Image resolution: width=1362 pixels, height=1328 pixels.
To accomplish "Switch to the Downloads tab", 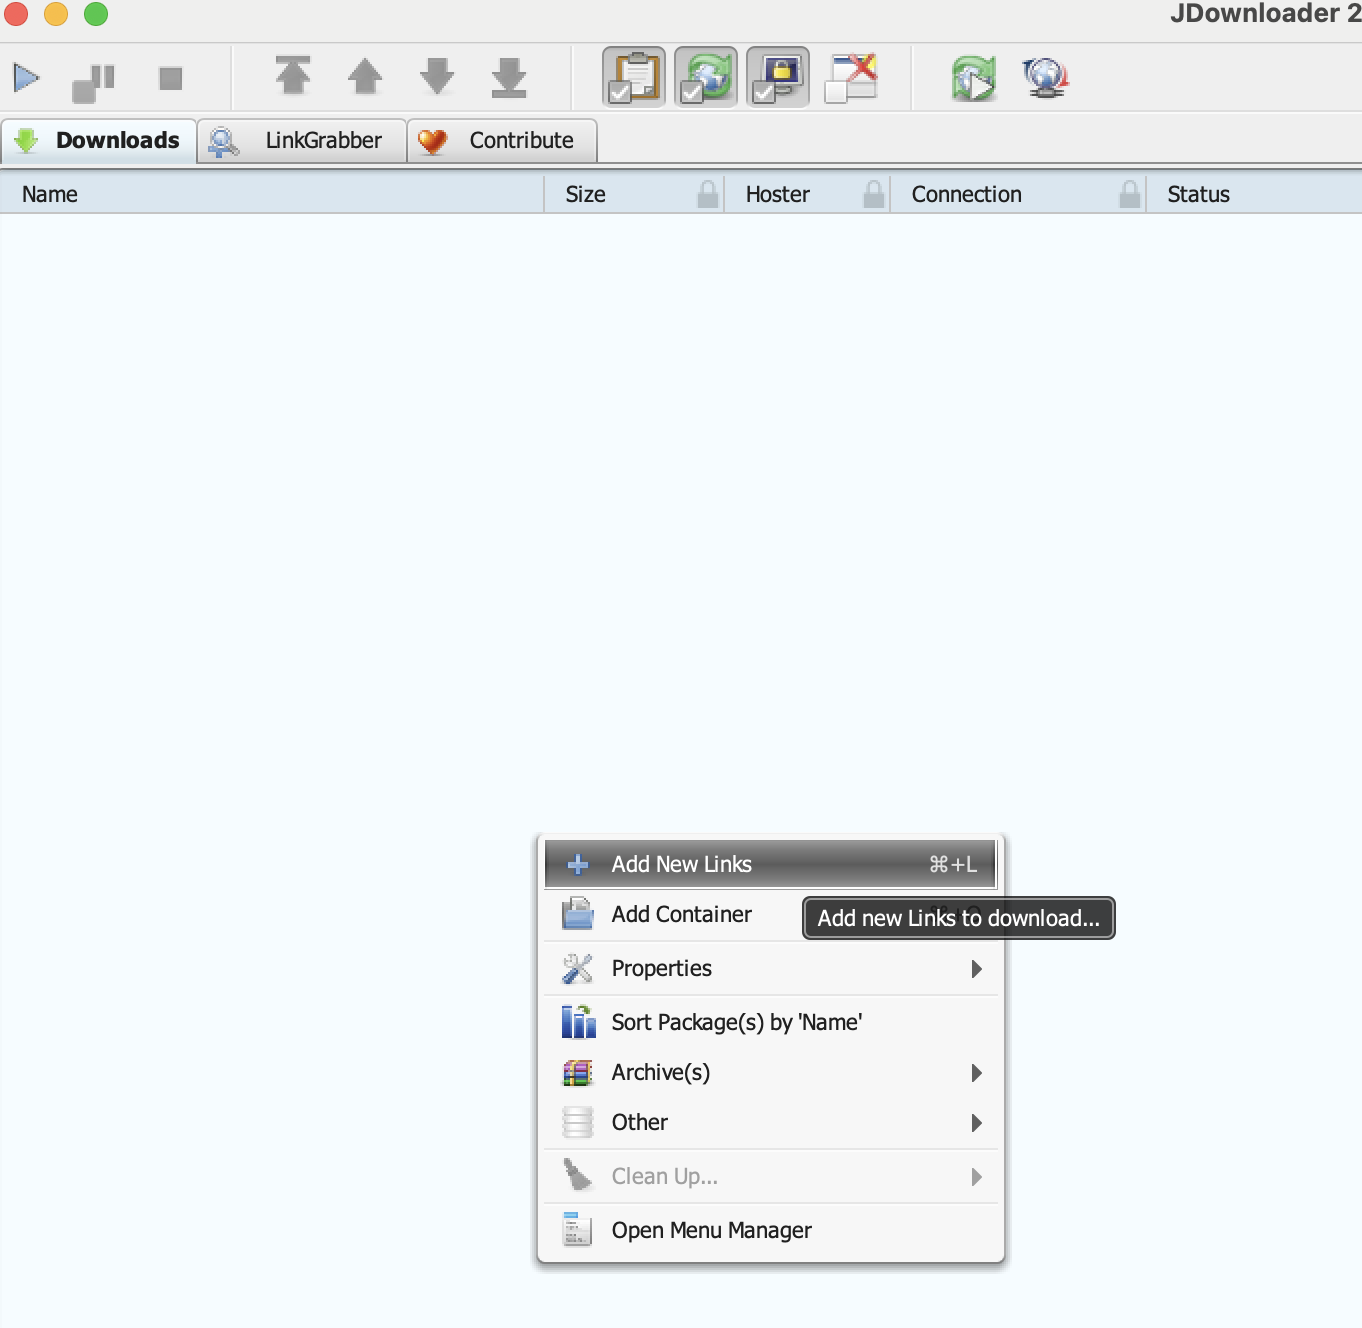I will coord(98,141).
